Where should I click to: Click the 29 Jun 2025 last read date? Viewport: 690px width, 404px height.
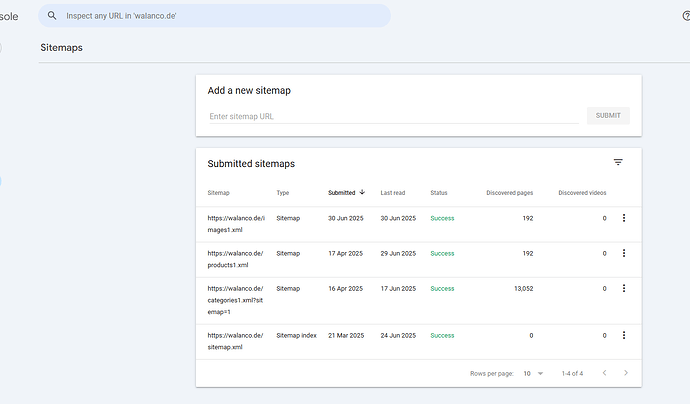pyautogui.click(x=398, y=253)
